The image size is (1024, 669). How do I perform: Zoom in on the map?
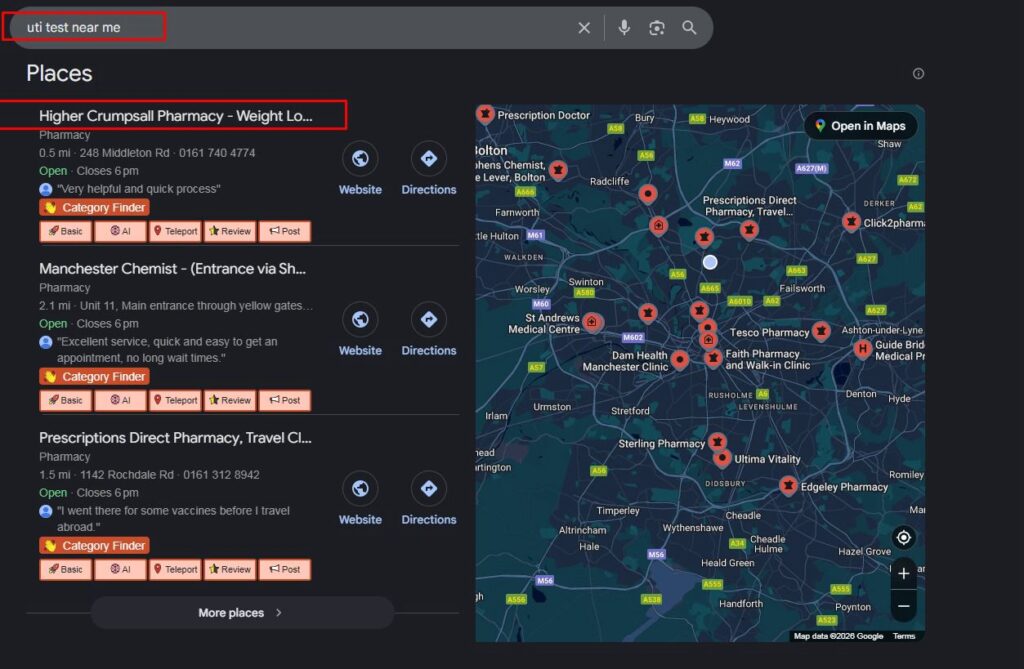coord(904,574)
